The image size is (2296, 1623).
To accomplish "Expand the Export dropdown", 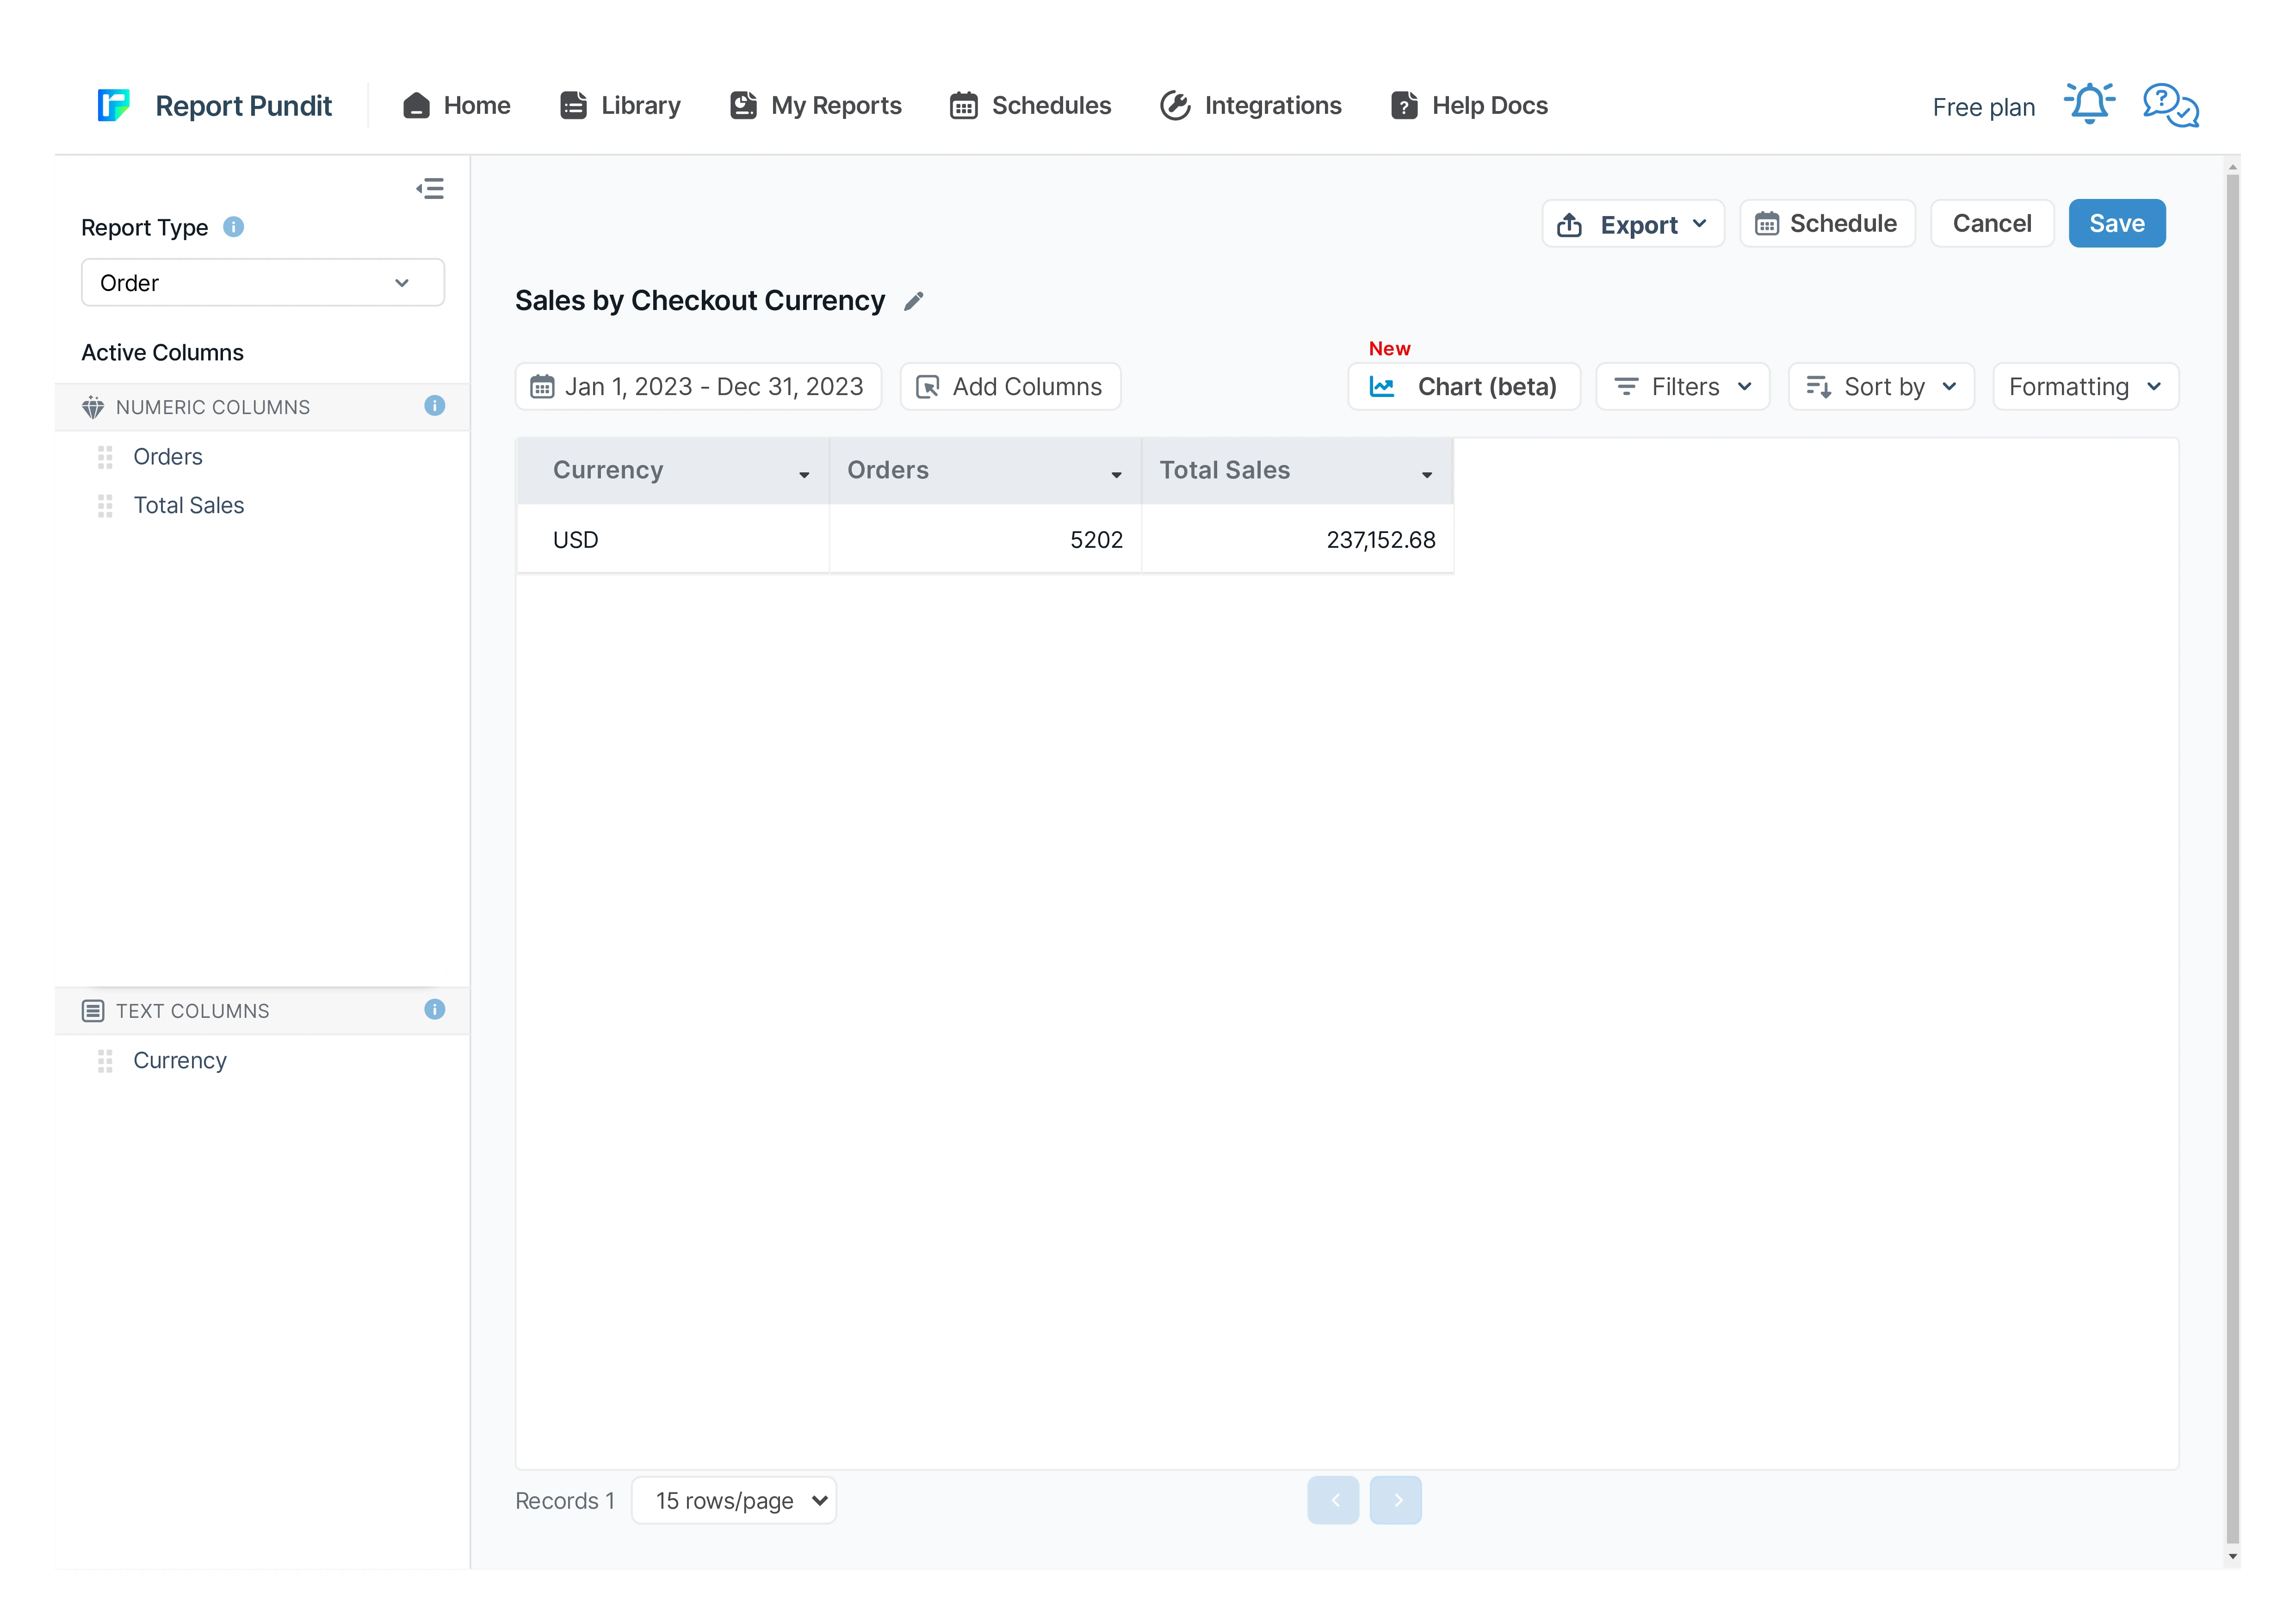I will [1632, 224].
